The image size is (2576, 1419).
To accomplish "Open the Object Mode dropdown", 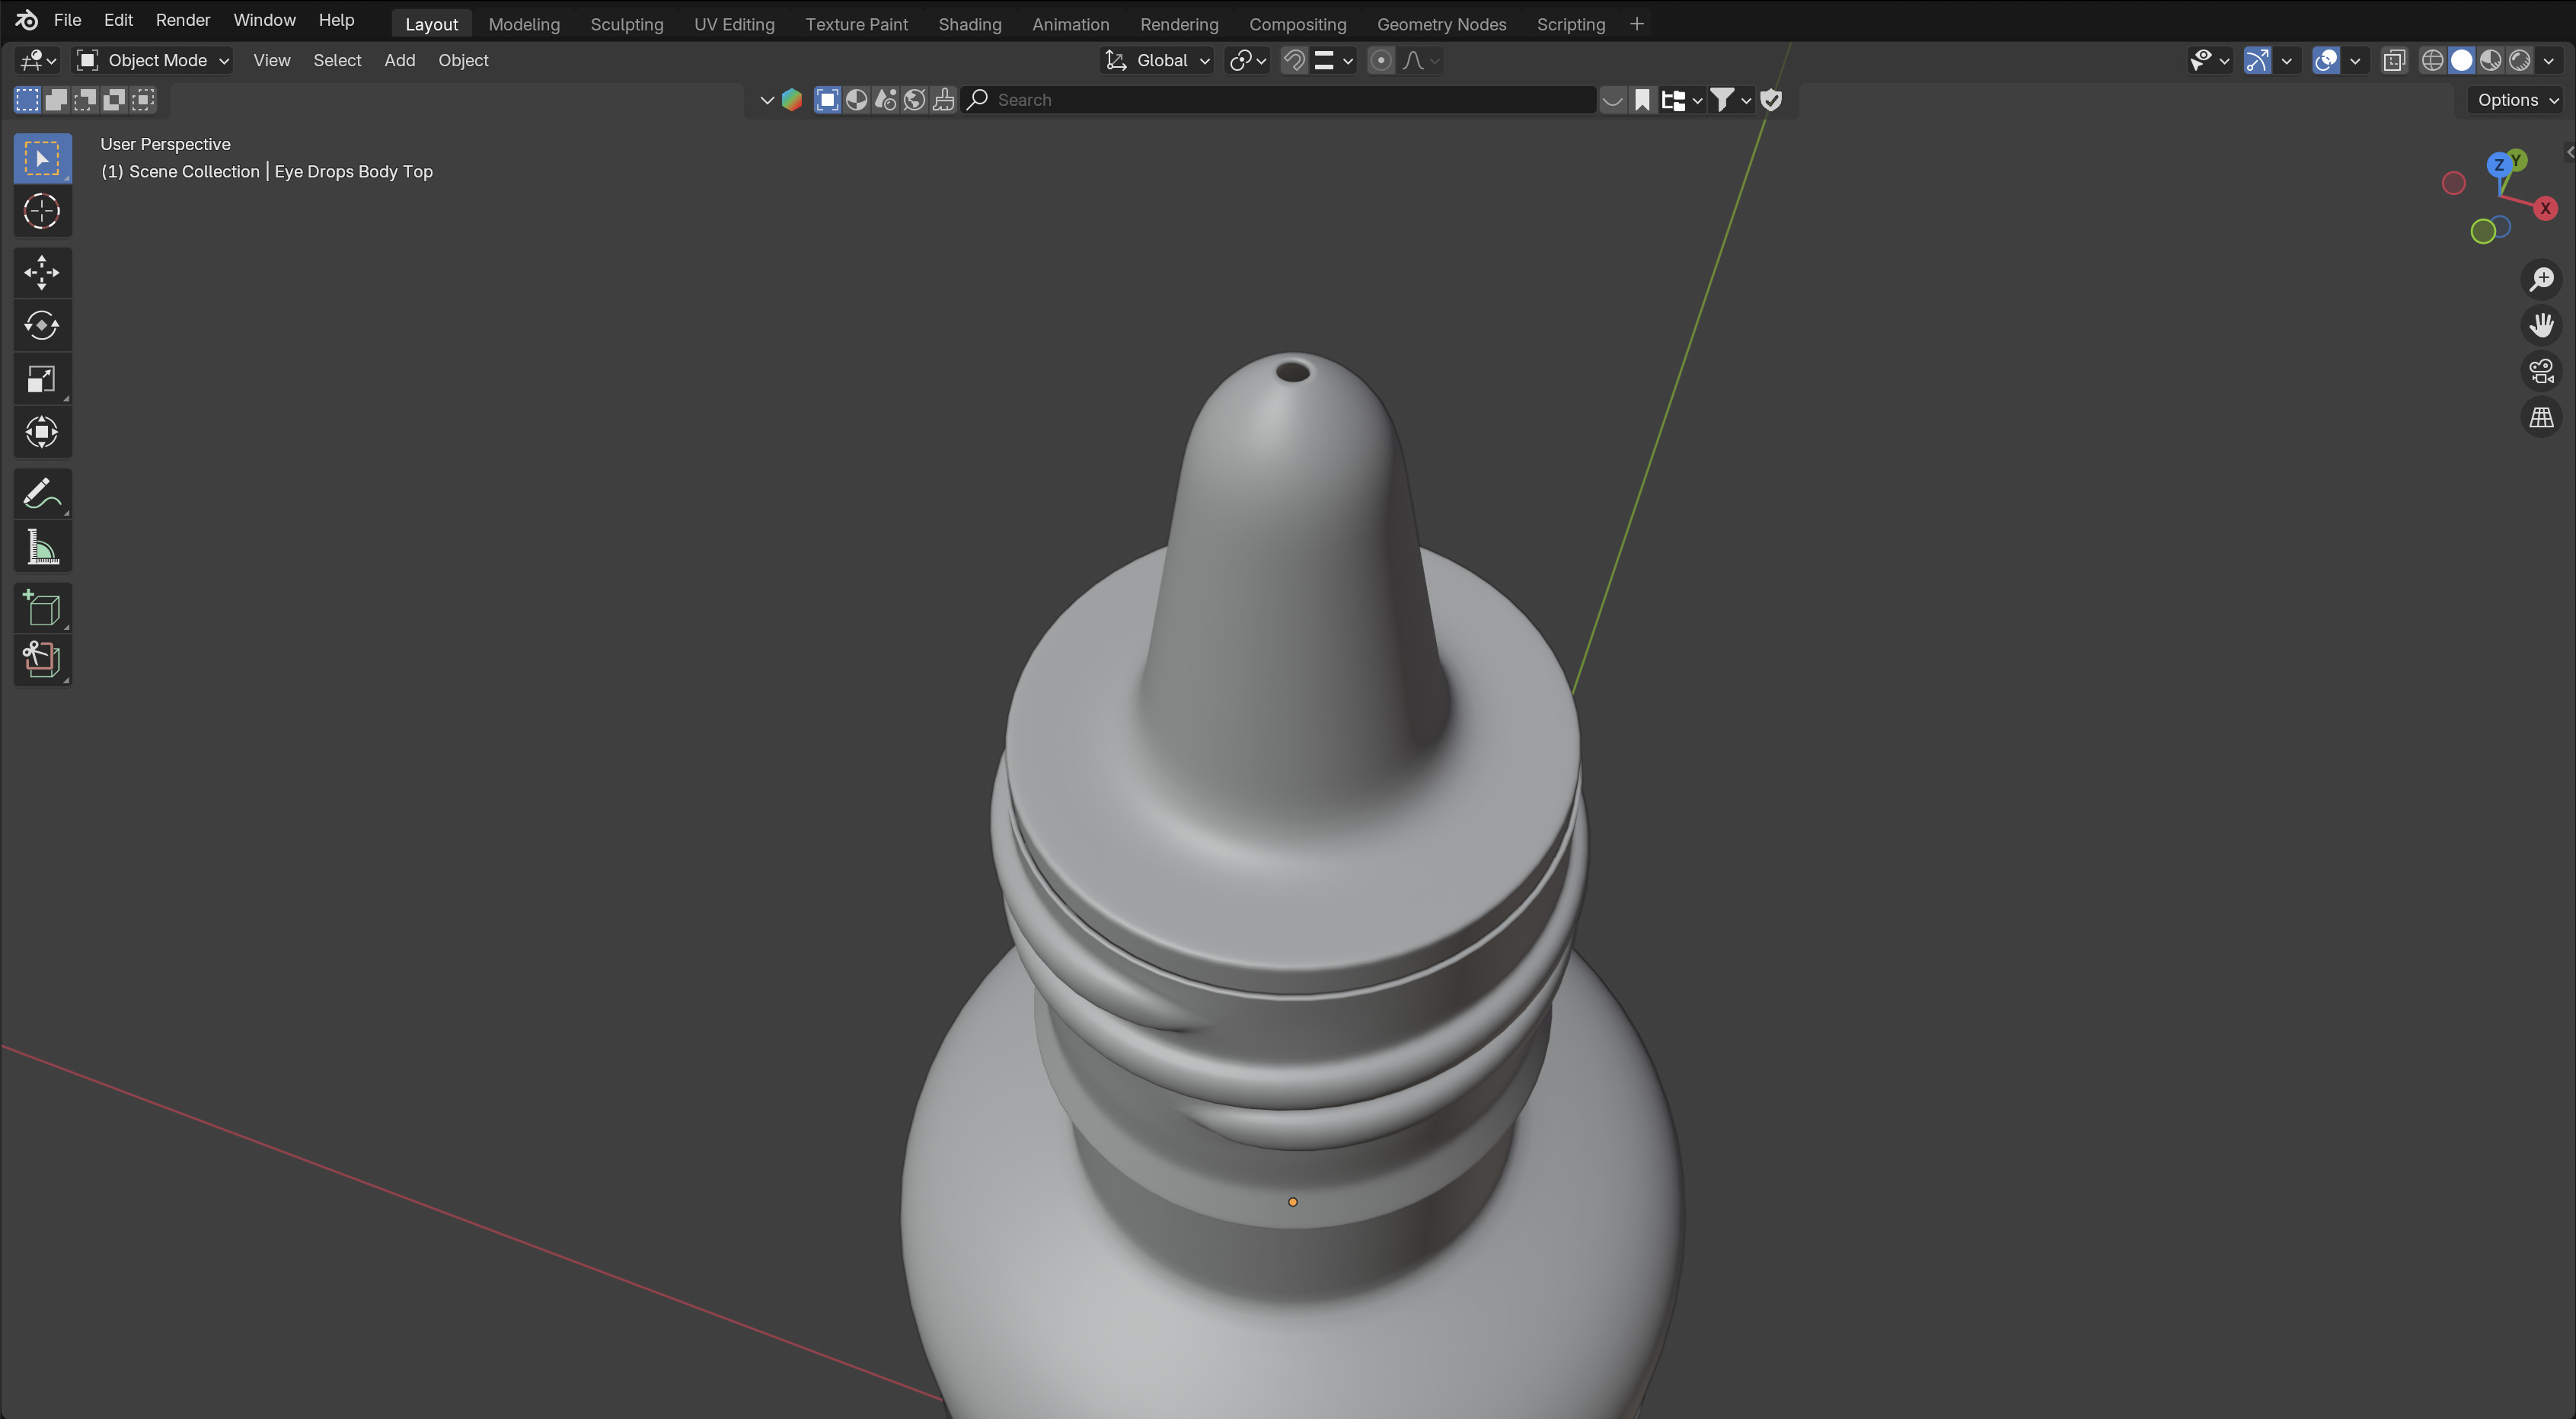I will point(153,61).
